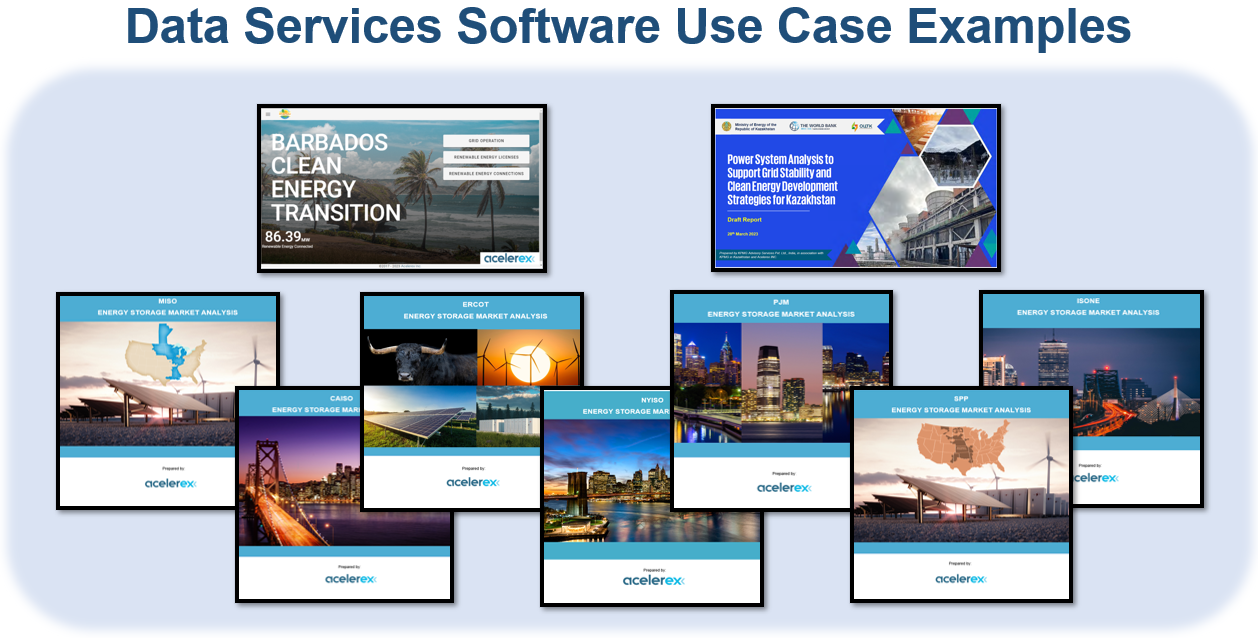Image resolution: width=1258 pixels, height=638 pixels.
Task: Click the Ministry of Energy Kazakhstan emblem
Action: point(726,126)
